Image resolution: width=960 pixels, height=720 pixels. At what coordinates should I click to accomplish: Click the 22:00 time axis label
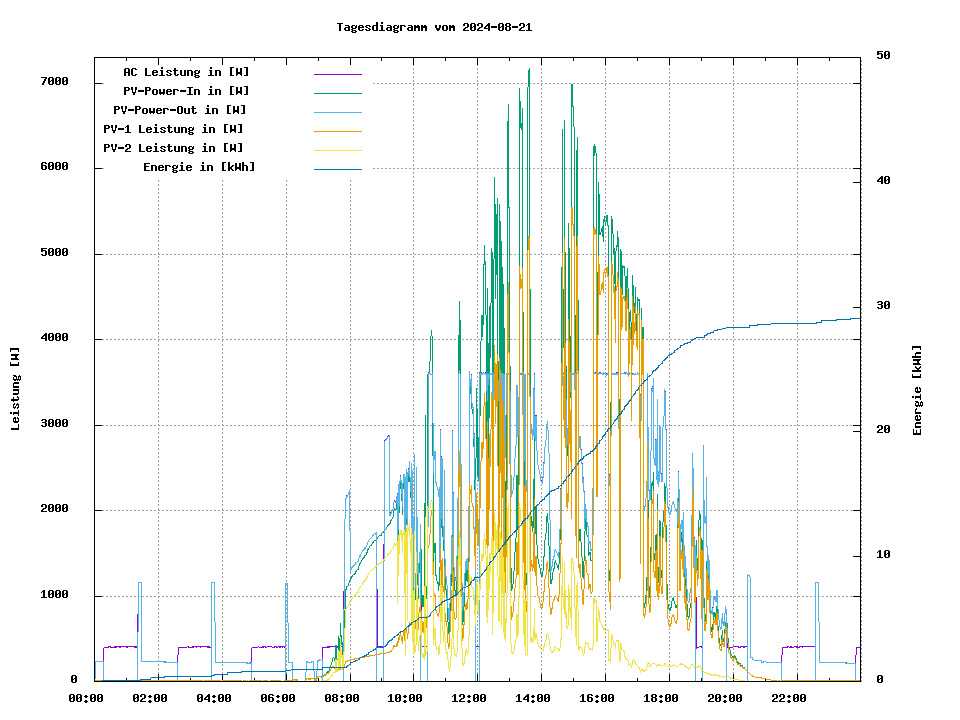pos(789,698)
